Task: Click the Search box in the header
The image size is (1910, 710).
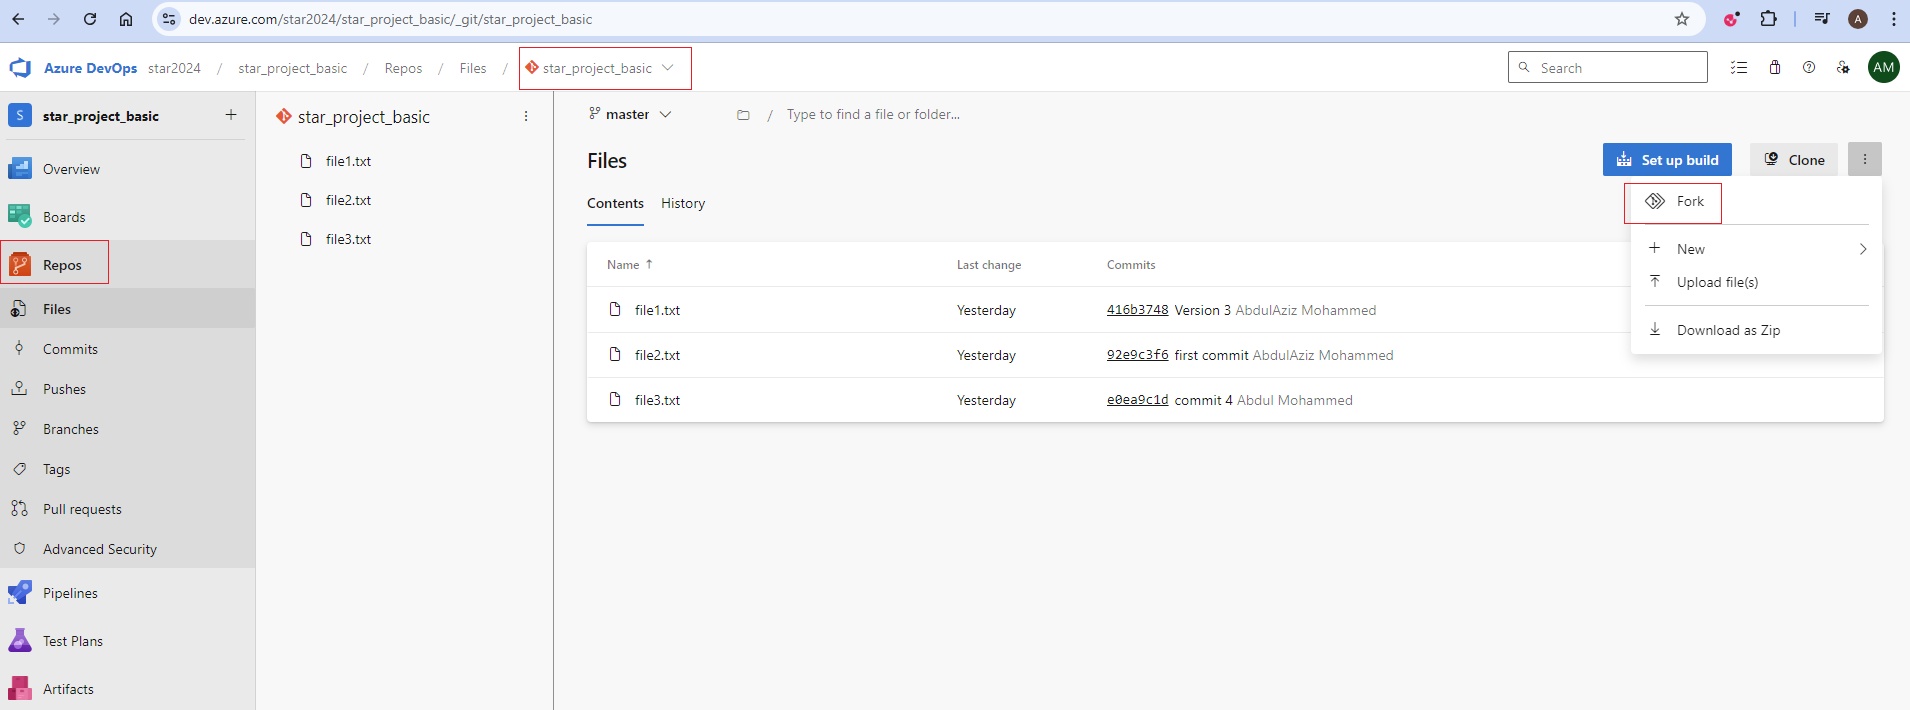Action: pos(1607,68)
